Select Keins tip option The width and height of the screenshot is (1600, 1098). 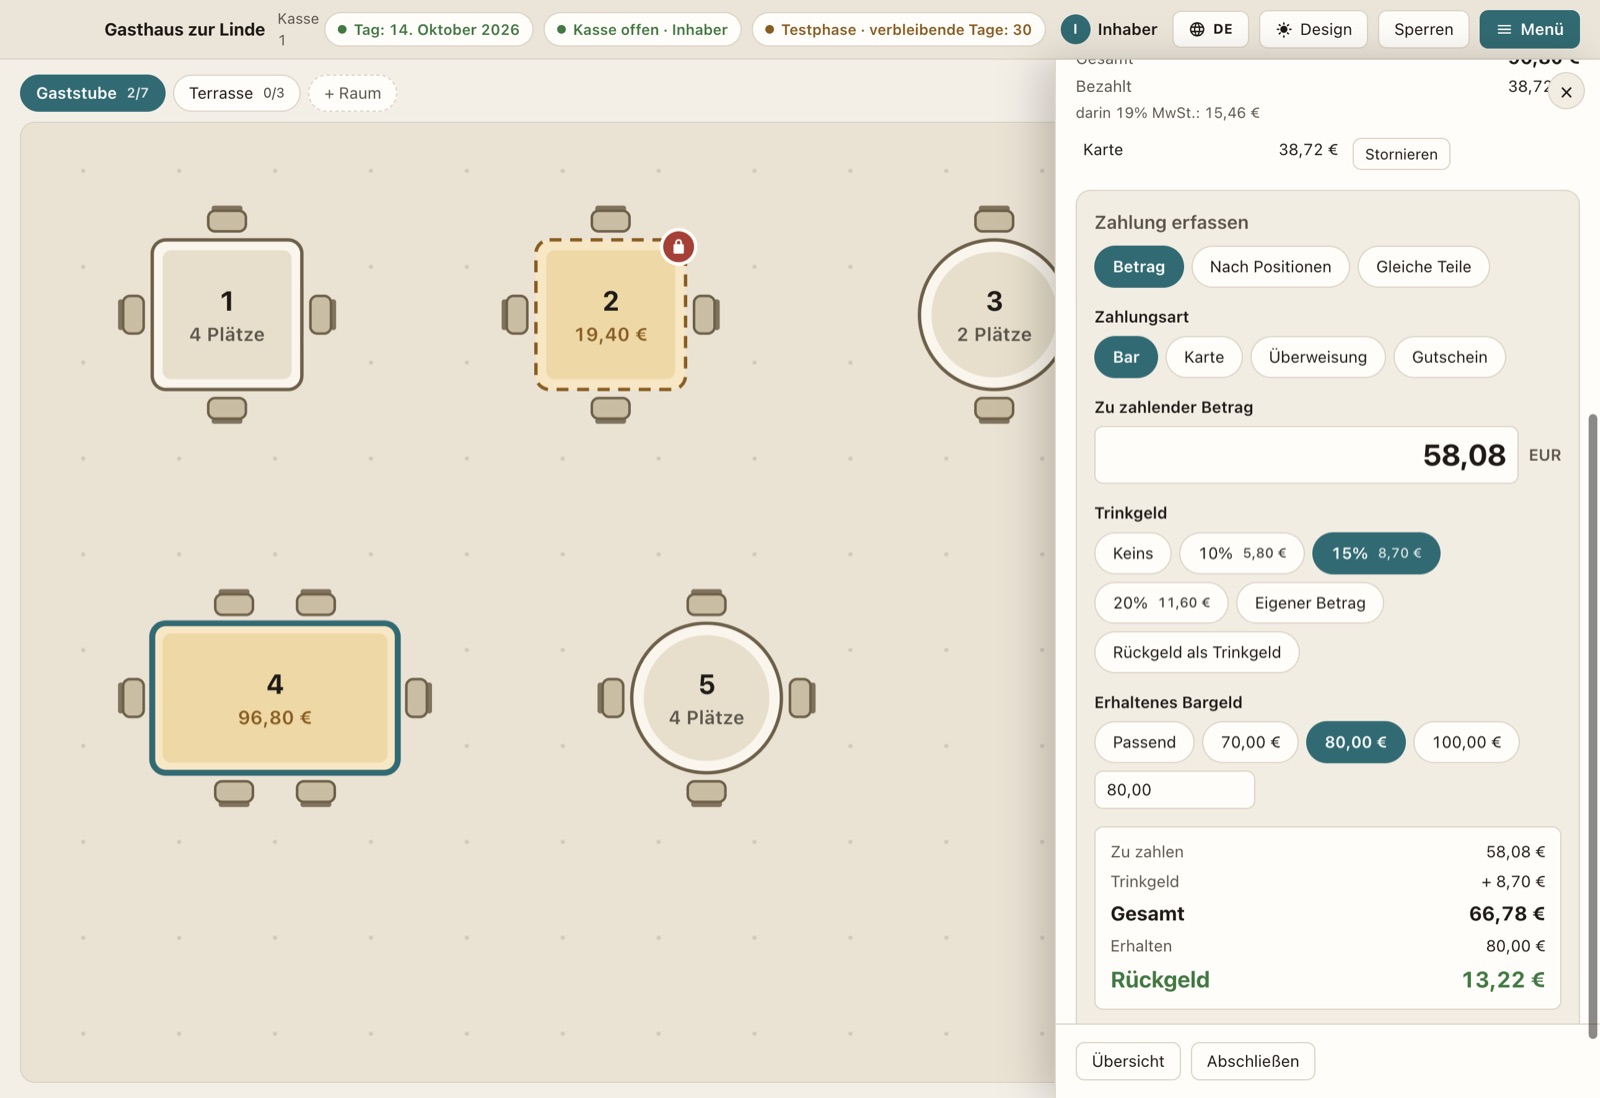[1133, 553]
